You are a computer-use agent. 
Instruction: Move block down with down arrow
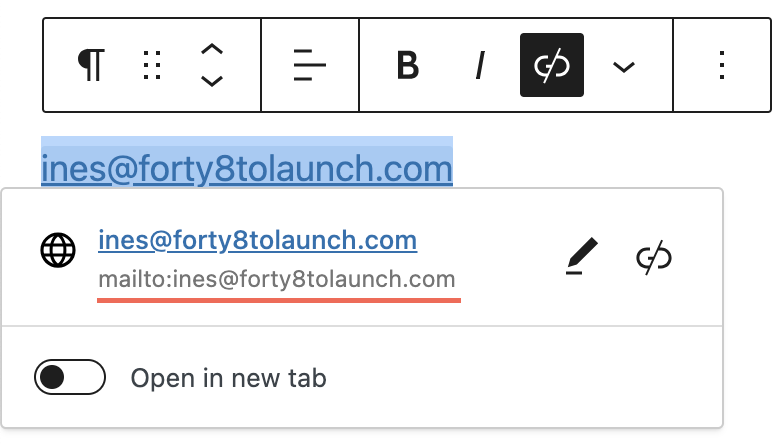tap(211, 81)
